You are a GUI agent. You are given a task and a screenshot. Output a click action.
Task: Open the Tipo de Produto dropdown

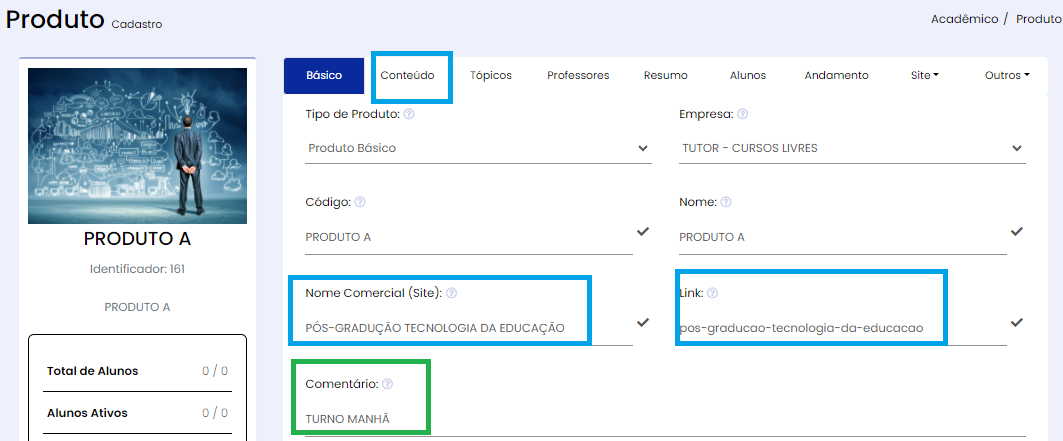[477, 148]
